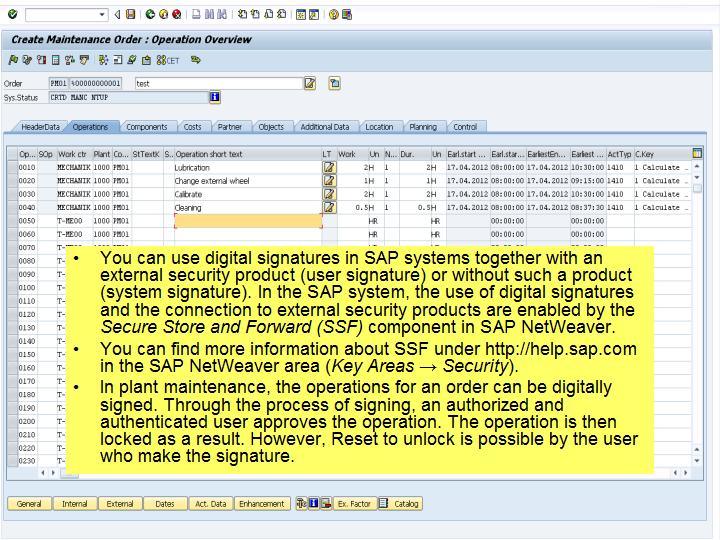Click the Last Page icon
Screen dimensions: 720x540
point(281,14)
